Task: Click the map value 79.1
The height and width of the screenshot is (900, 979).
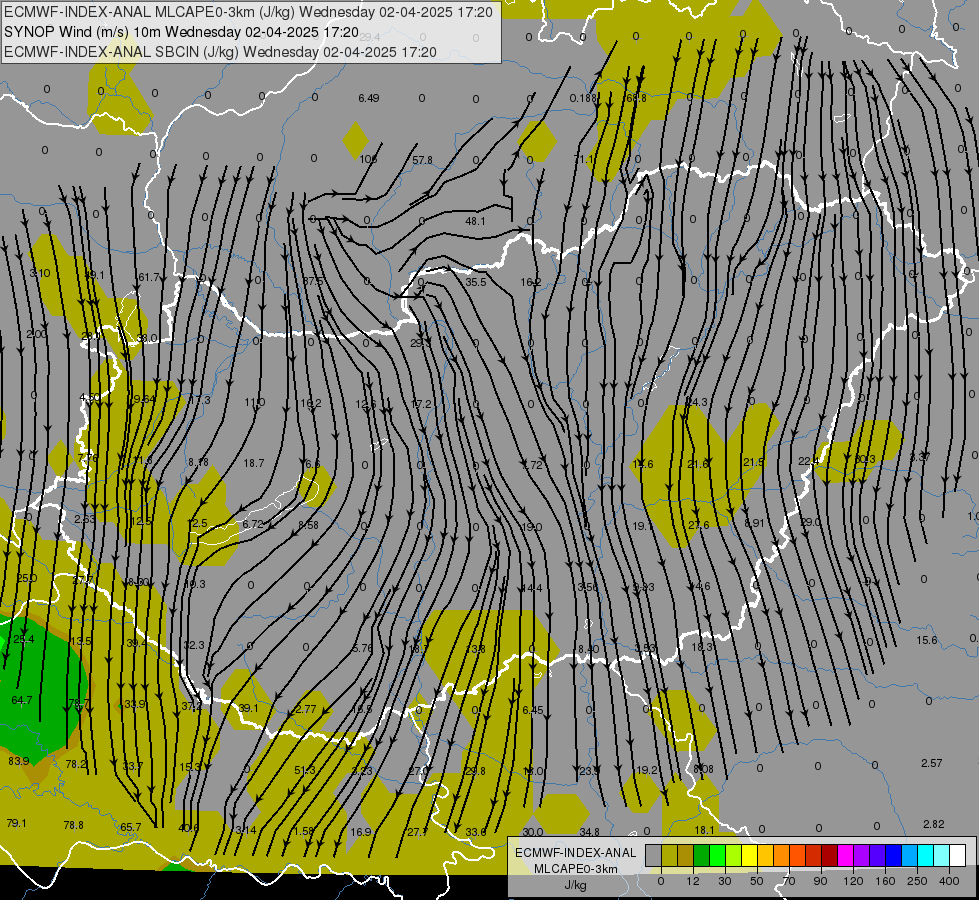Action: coord(16,823)
